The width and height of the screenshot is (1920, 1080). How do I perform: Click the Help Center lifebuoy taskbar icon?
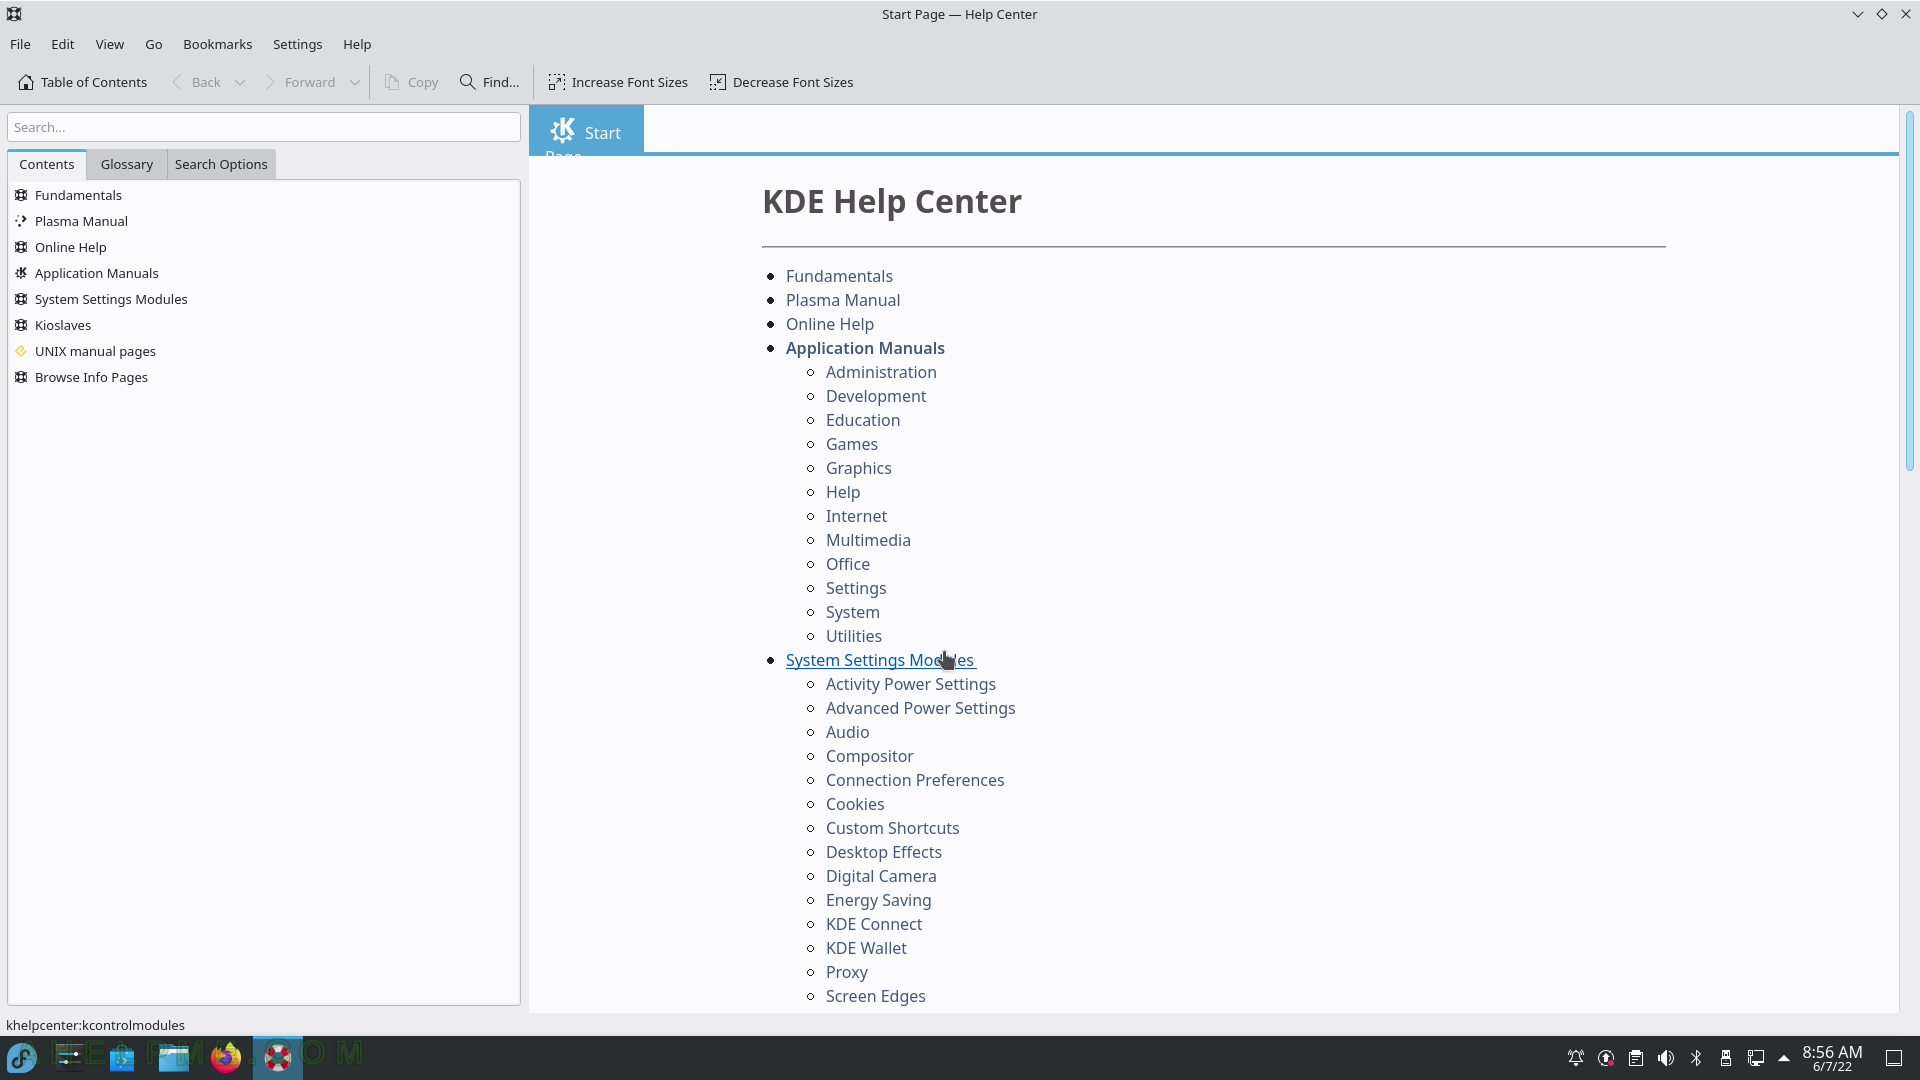point(278,1057)
